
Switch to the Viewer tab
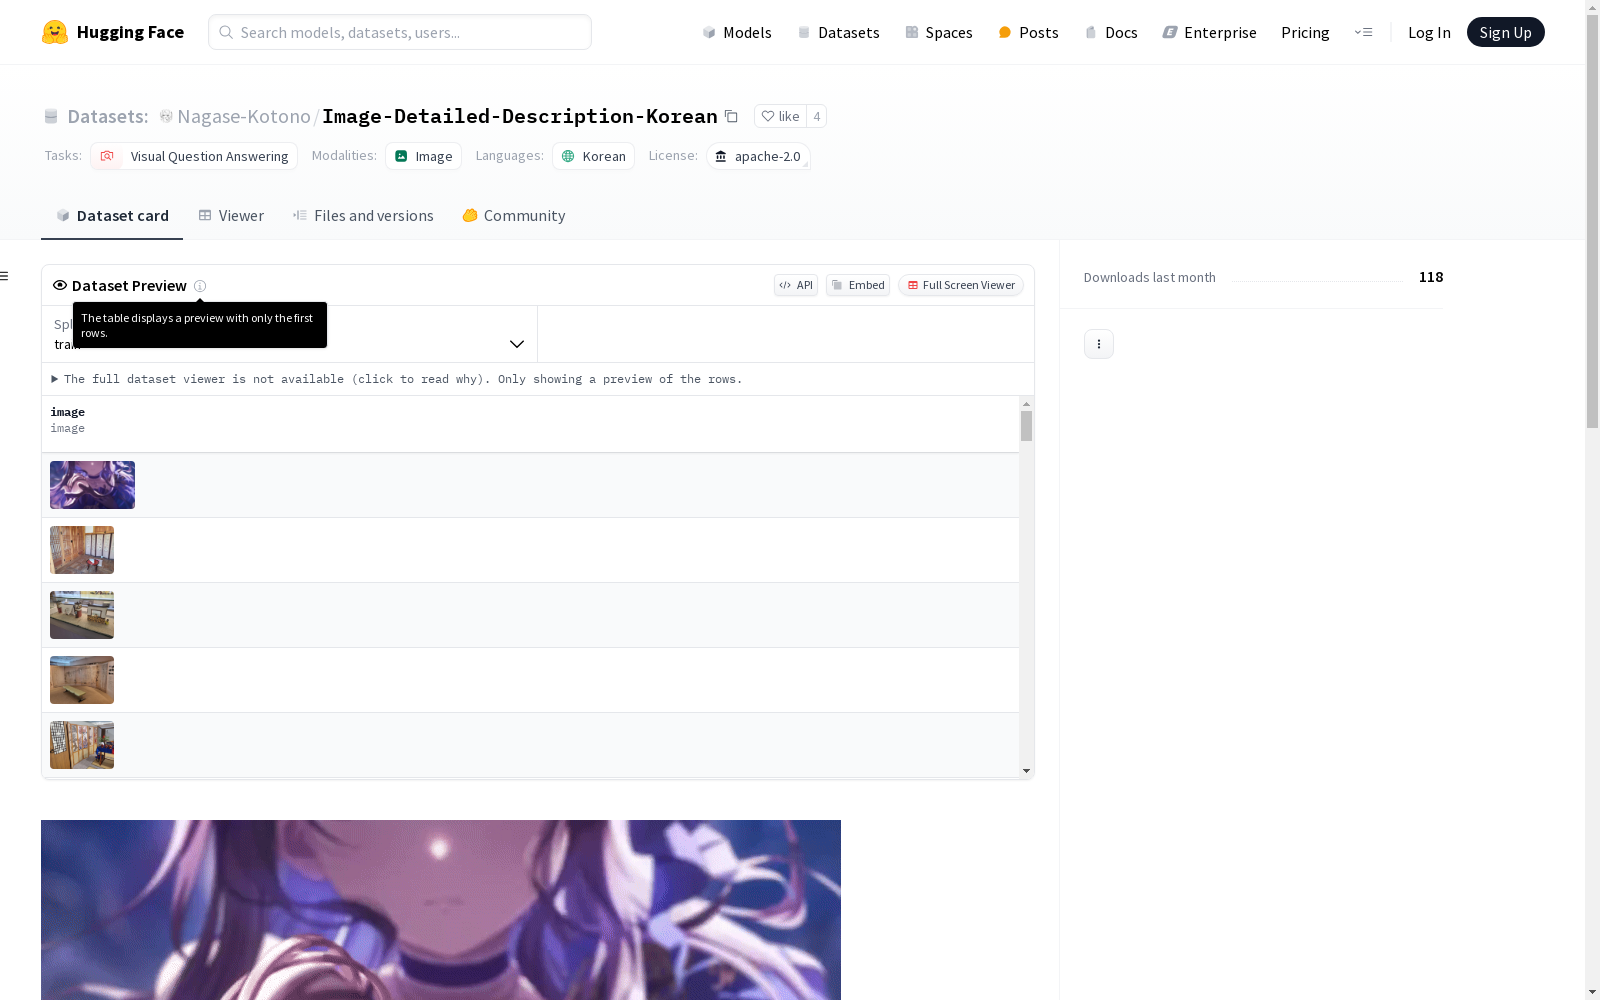[231, 216]
